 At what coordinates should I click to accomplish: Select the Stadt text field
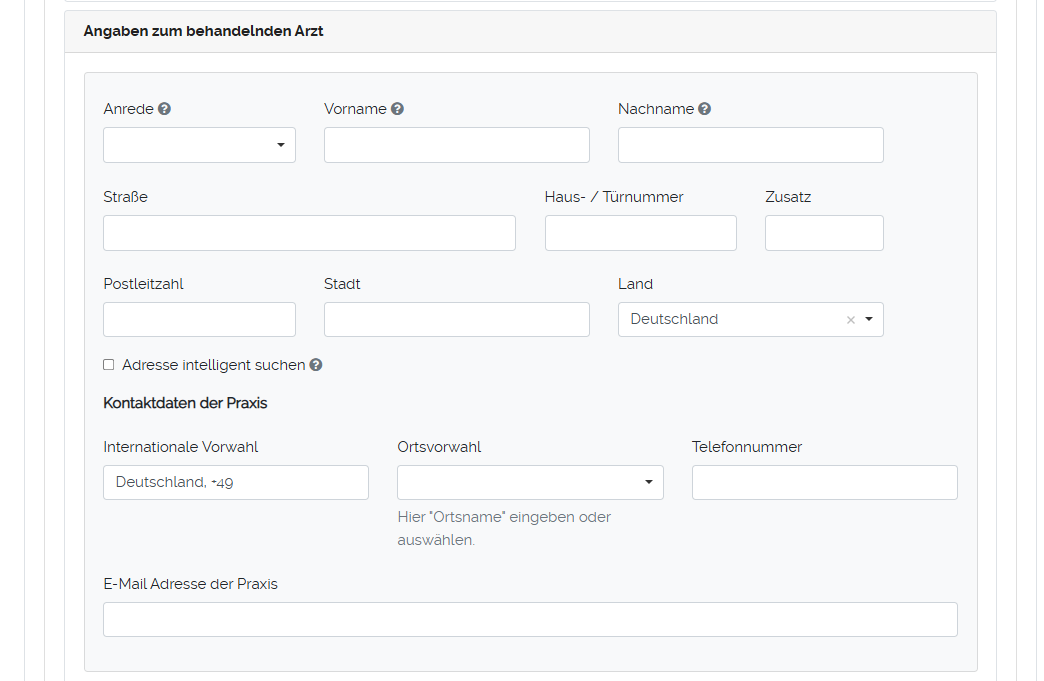tap(456, 320)
